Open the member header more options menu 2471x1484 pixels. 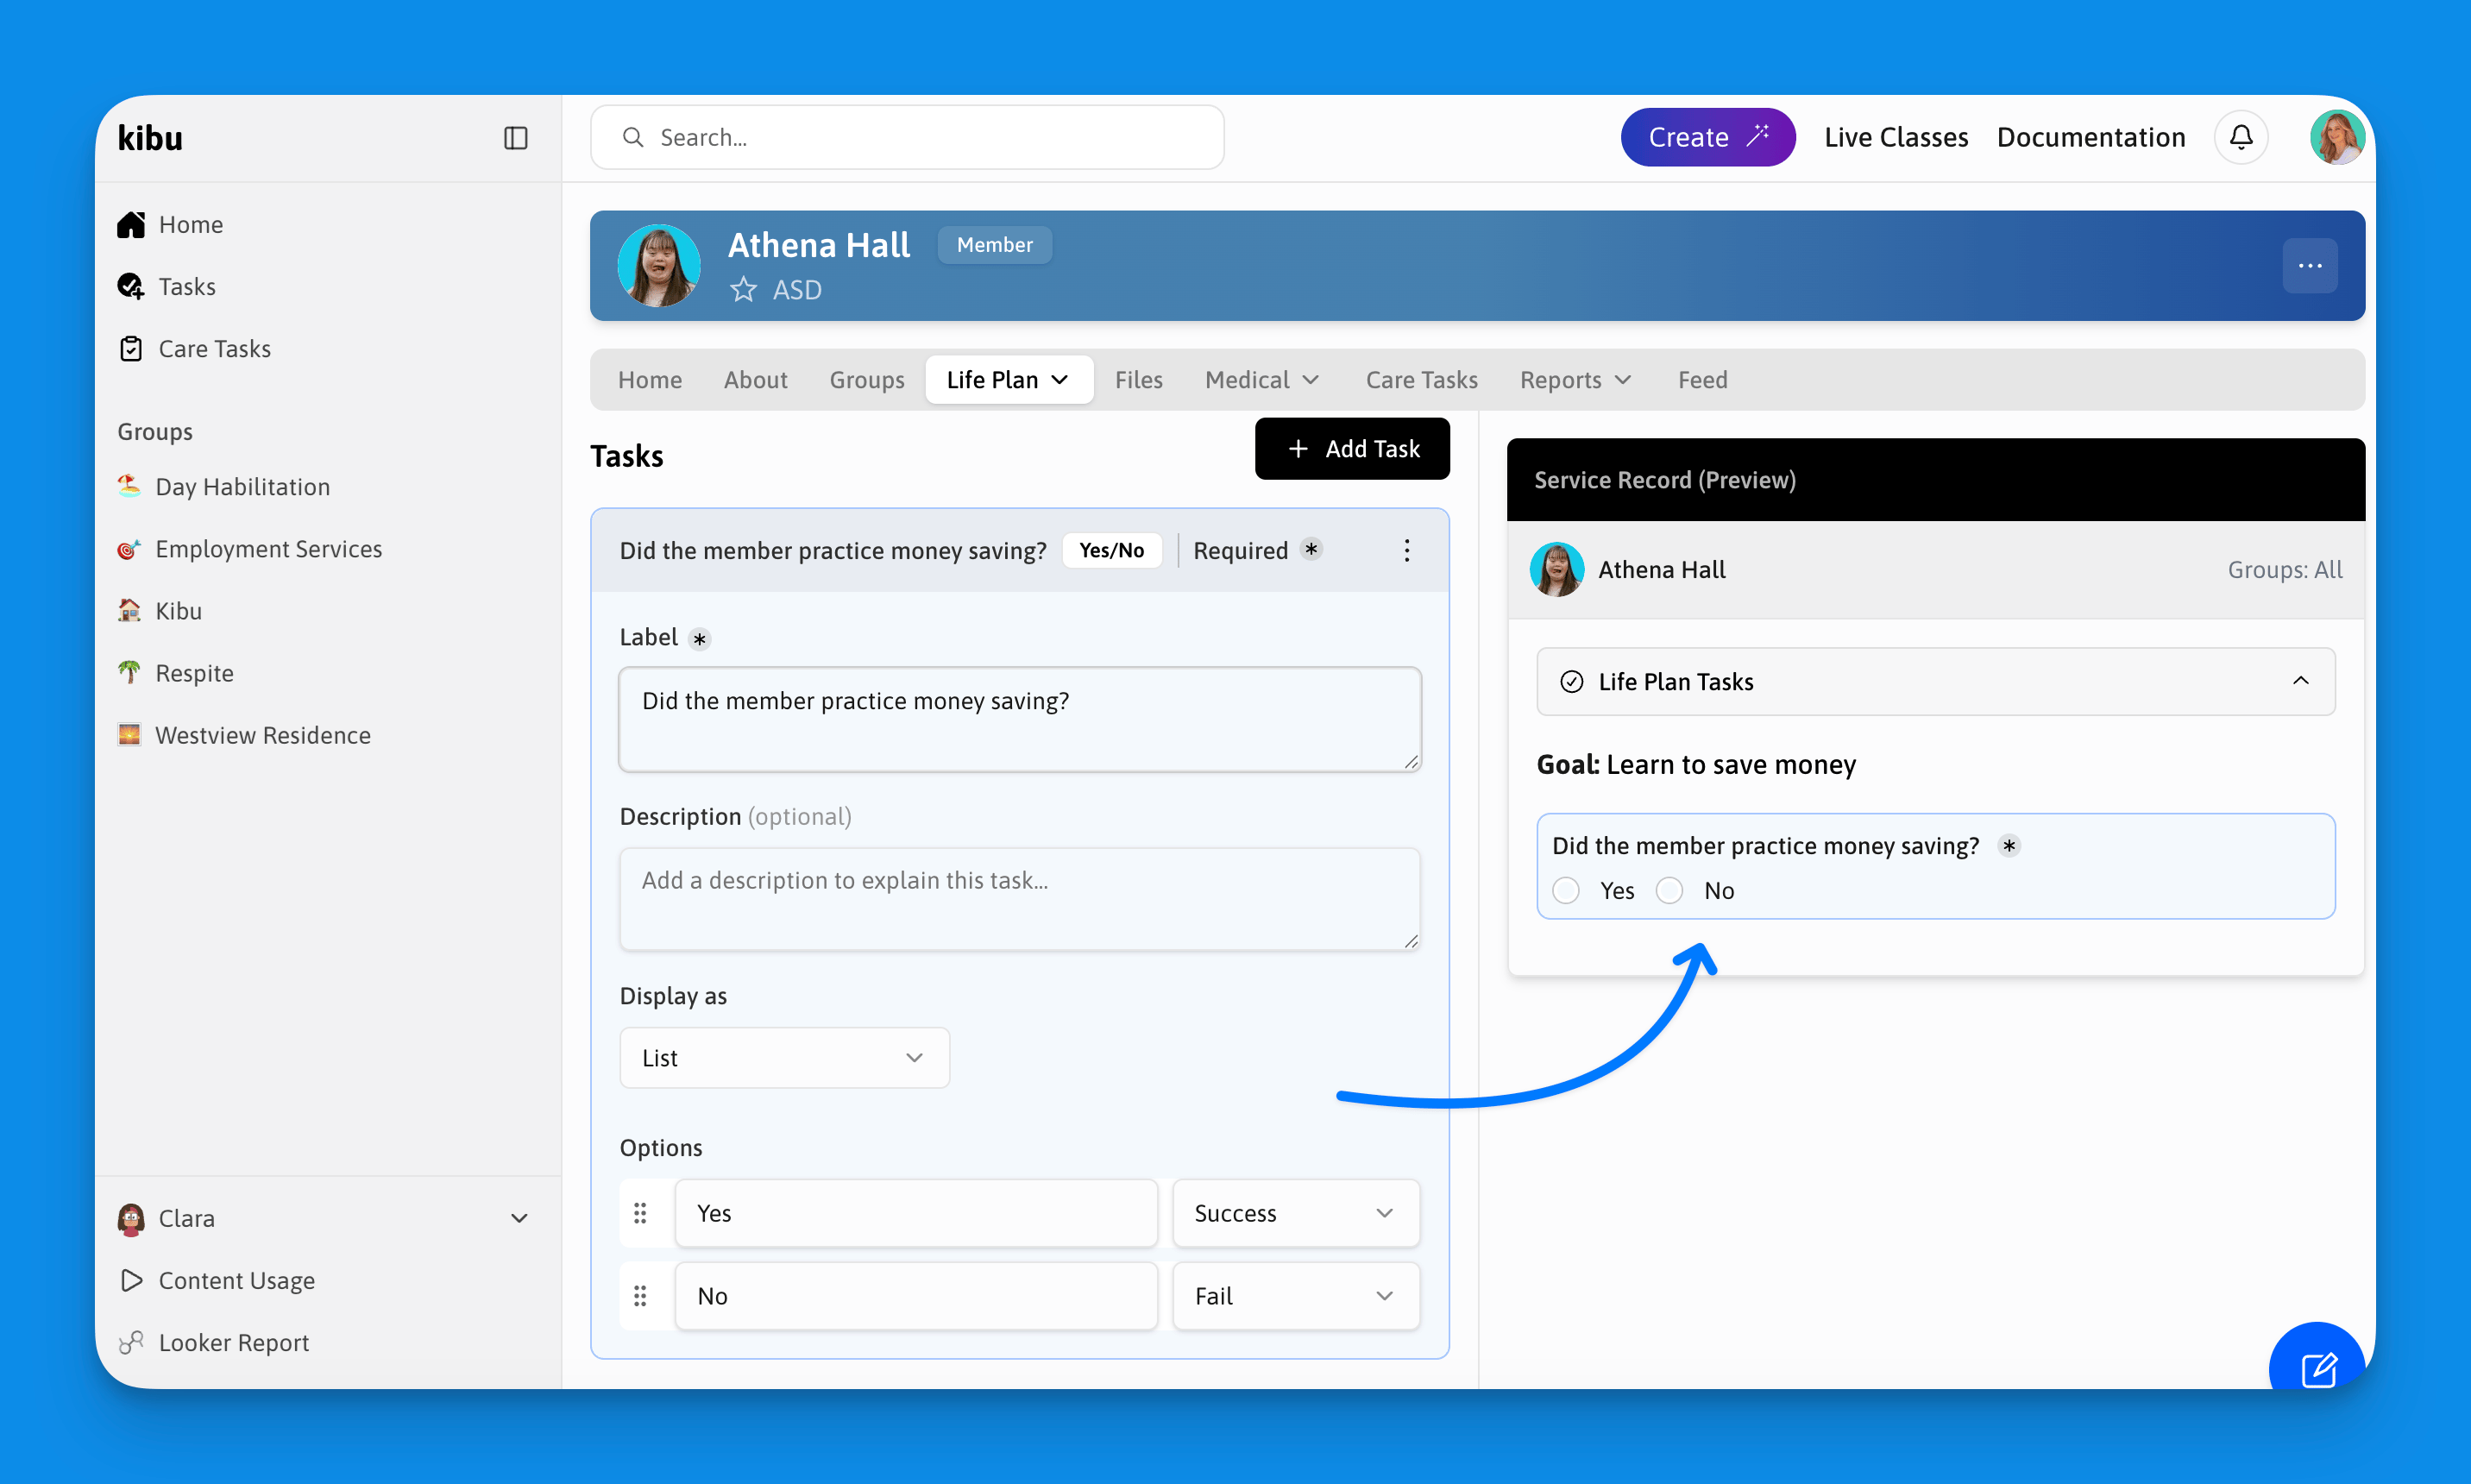click(2310, 265)
